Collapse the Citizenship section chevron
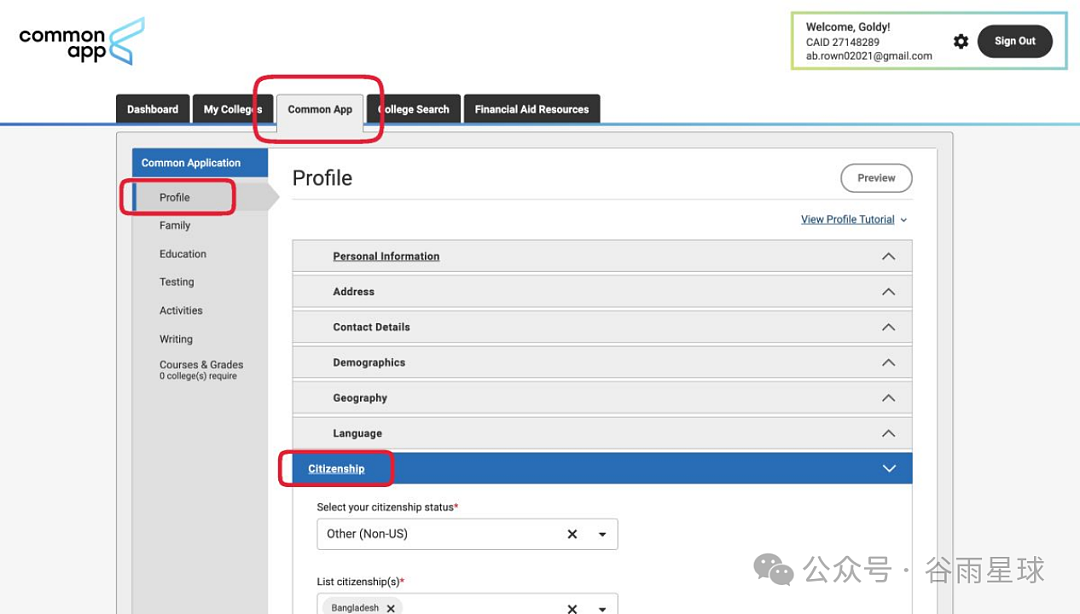 [889, 469]
